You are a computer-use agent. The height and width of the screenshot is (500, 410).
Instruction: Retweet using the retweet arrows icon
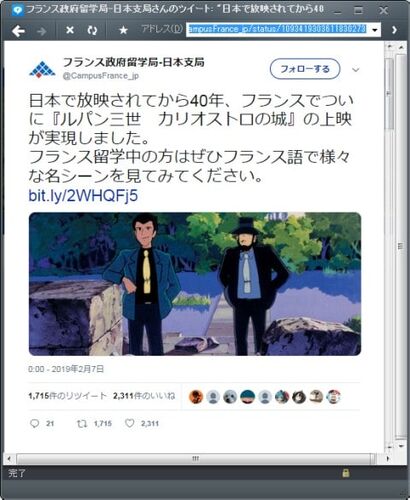click(x=82, y=424)
